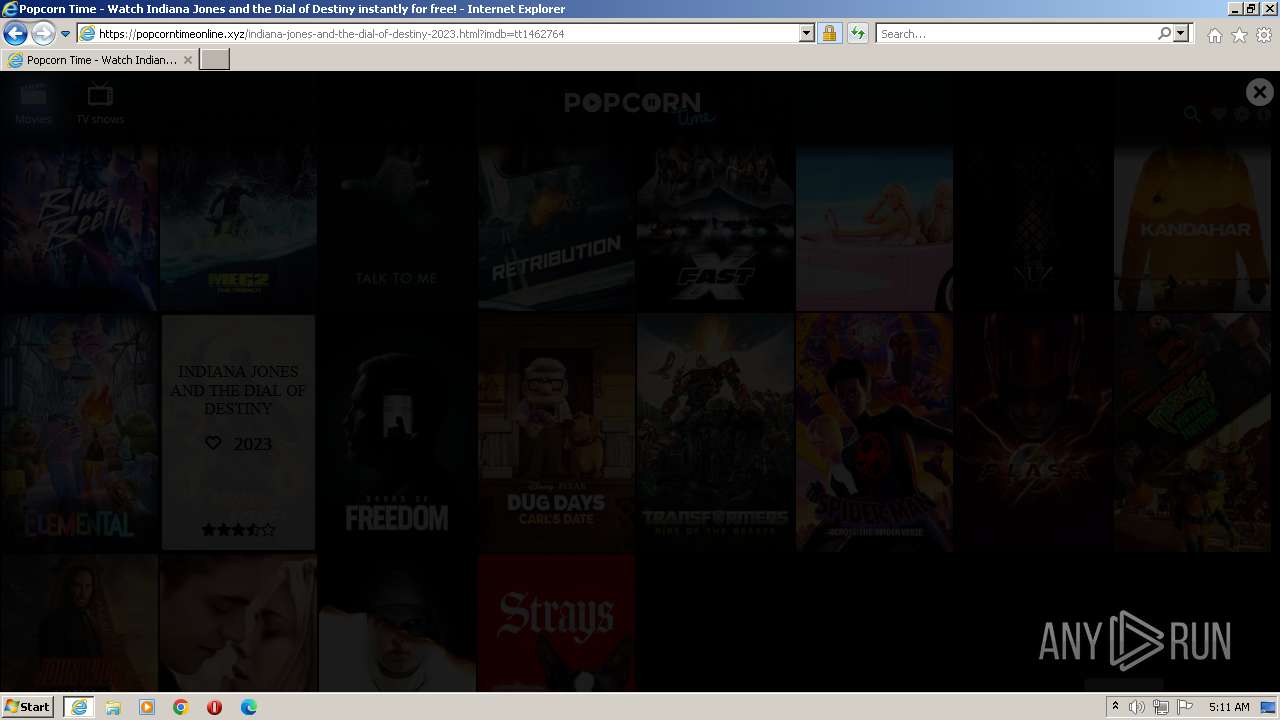The height and width of the screenshot is (720, 1280).
Task: Click the star rating on Indiana Jones card
Action: click(x=238, y=530)
